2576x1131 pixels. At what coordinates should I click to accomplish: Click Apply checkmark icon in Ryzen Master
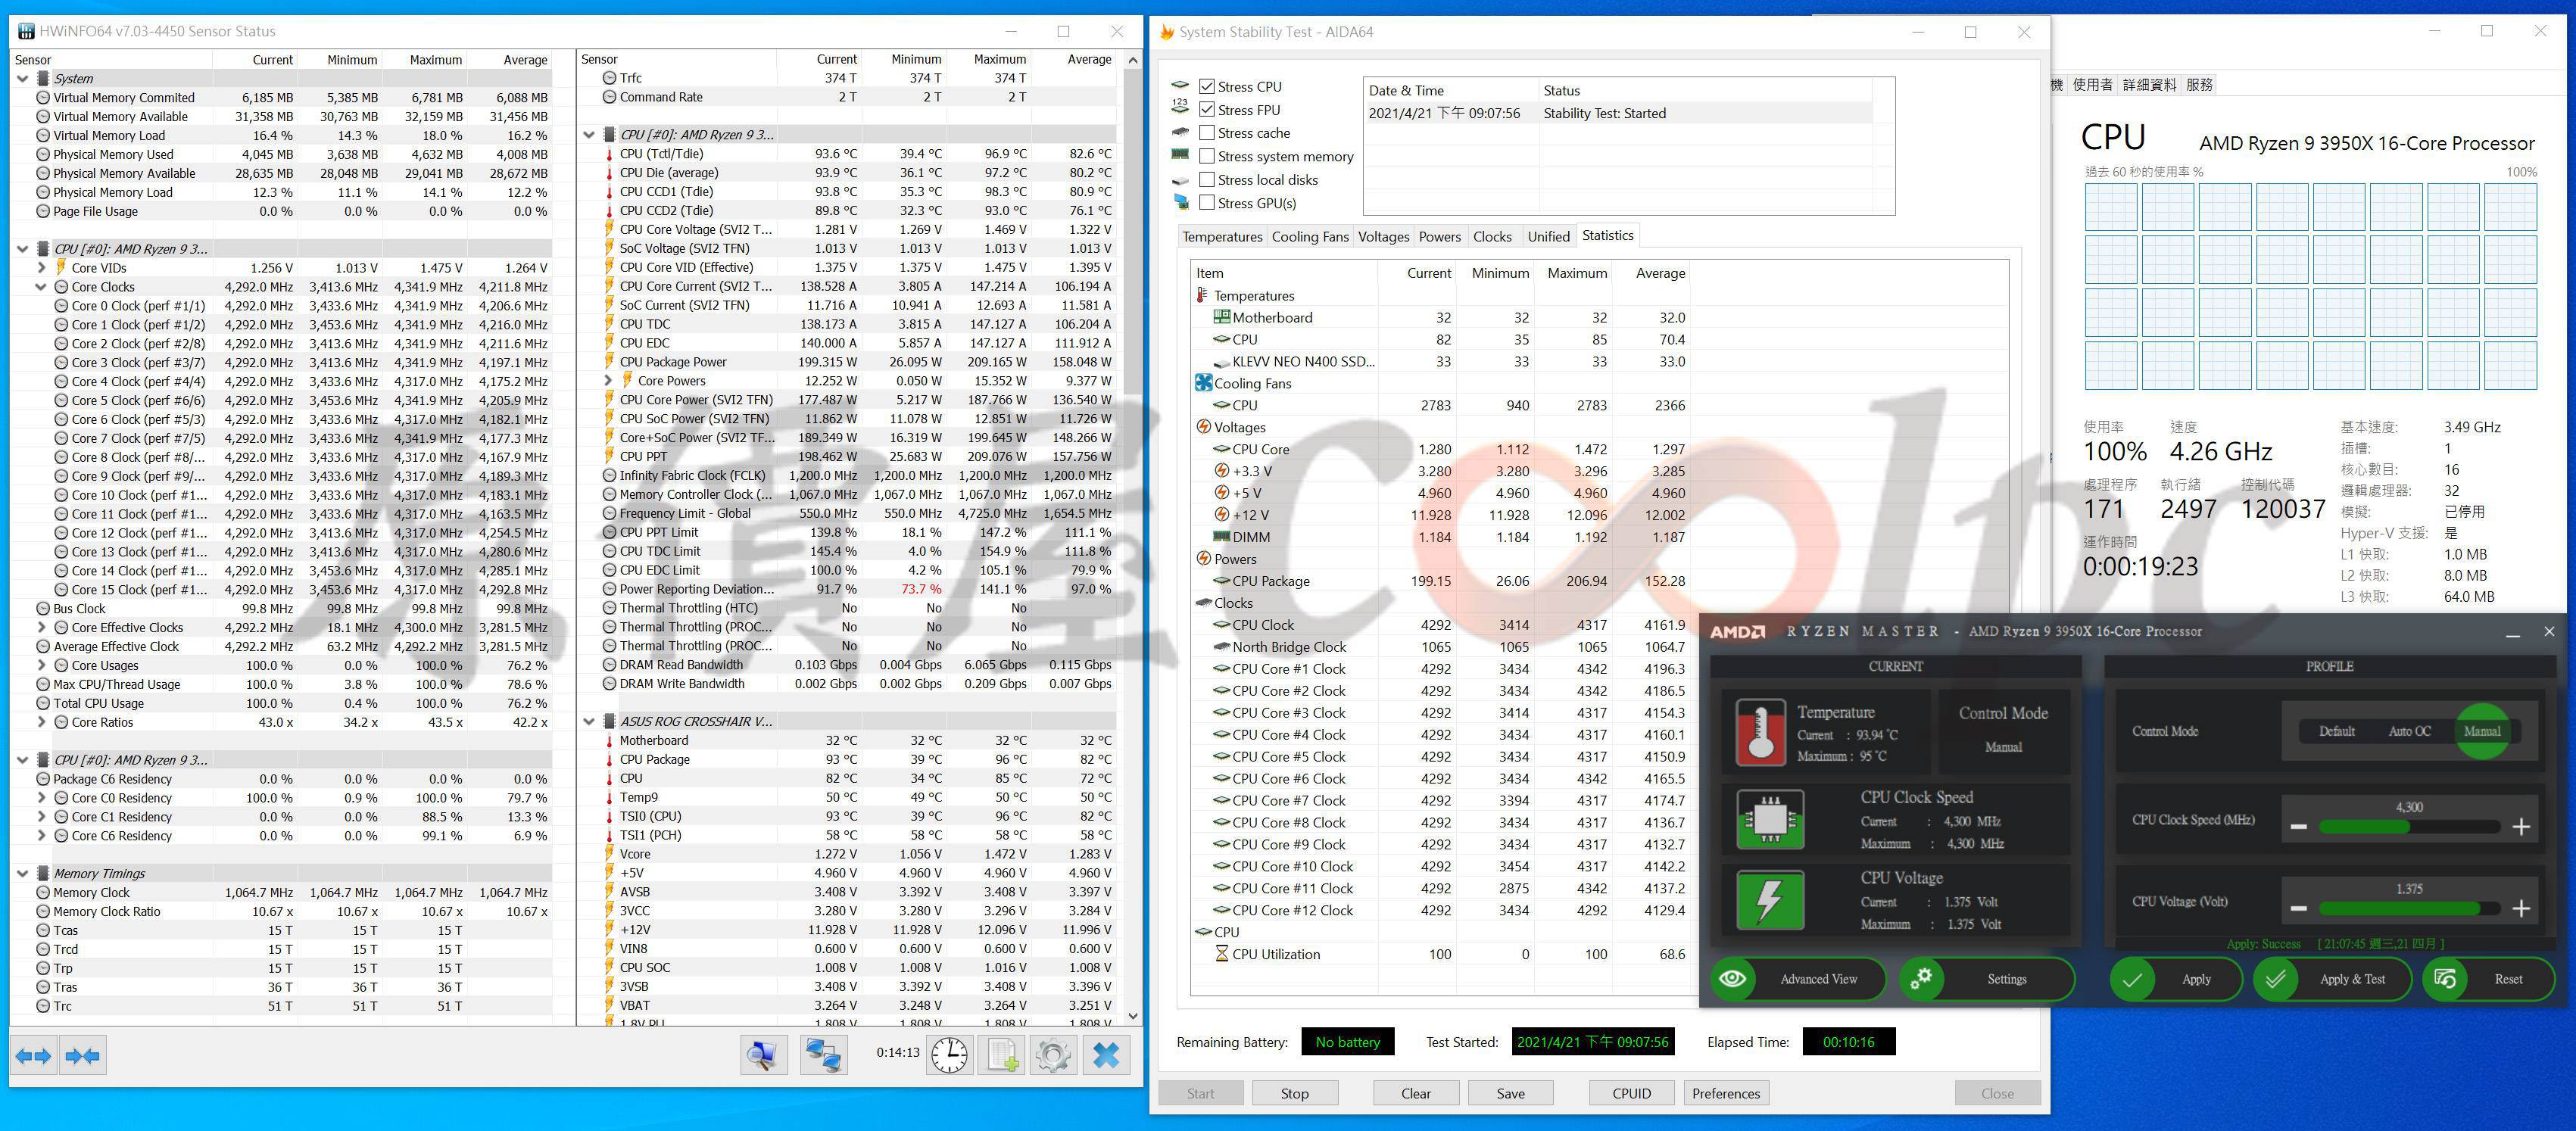pyautogui.click(x=2131, y=979)
